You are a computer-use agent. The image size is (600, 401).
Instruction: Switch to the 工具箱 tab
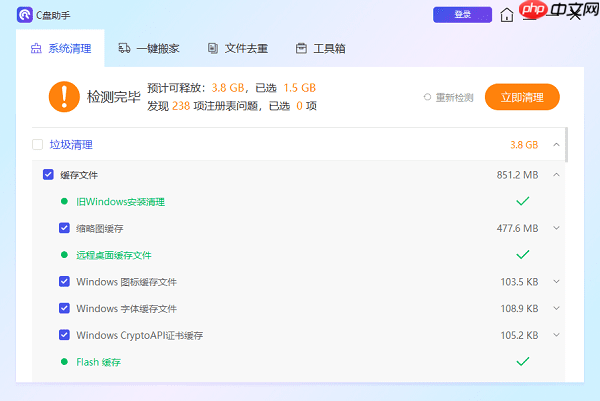pyautogui.click(x=321, y=49)
